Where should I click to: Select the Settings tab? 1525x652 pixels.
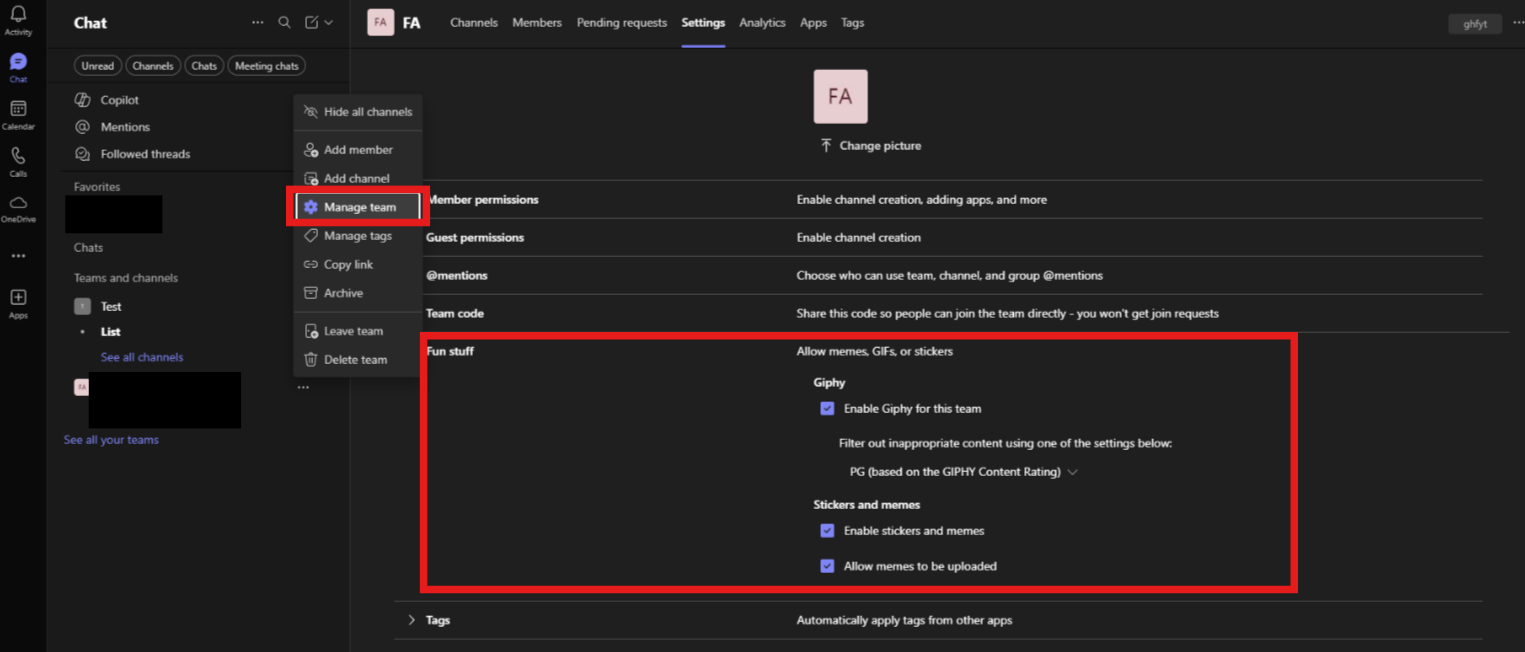point(703,22)
